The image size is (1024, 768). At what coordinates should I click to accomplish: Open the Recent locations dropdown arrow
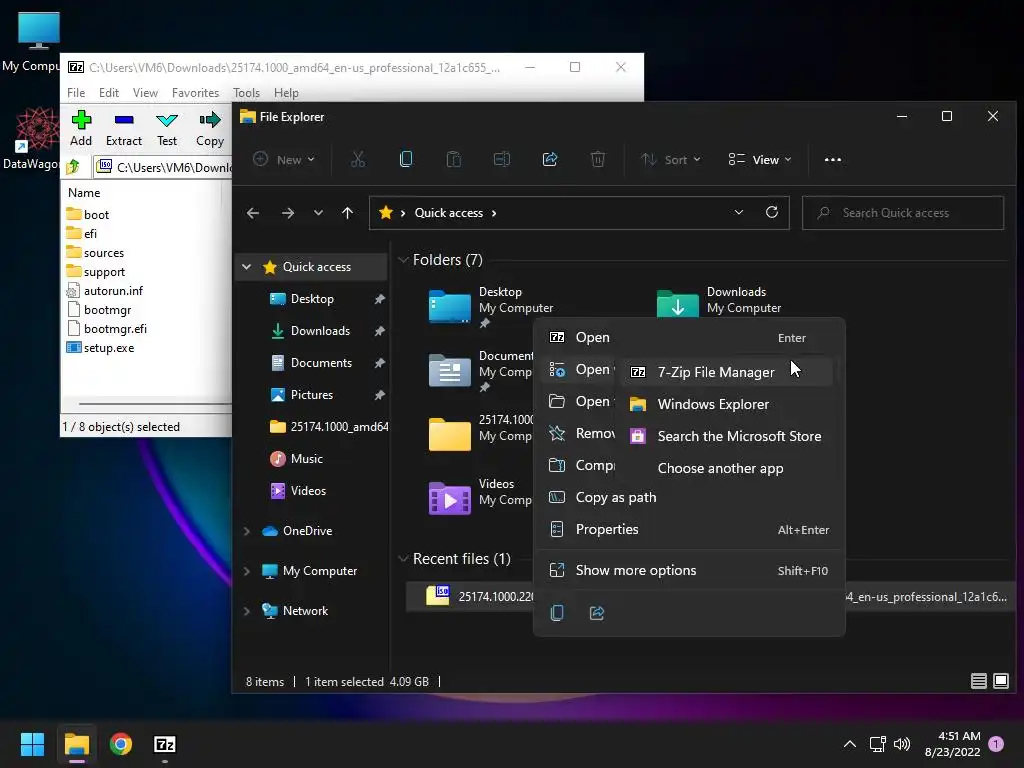pos(318,213)
